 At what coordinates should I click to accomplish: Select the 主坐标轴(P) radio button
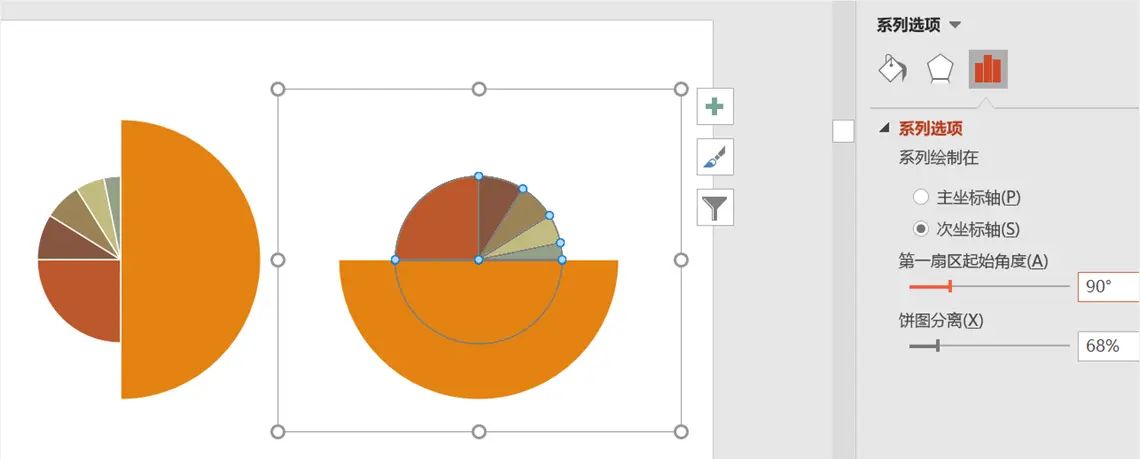pyautogui.click(x=921, y=197)
